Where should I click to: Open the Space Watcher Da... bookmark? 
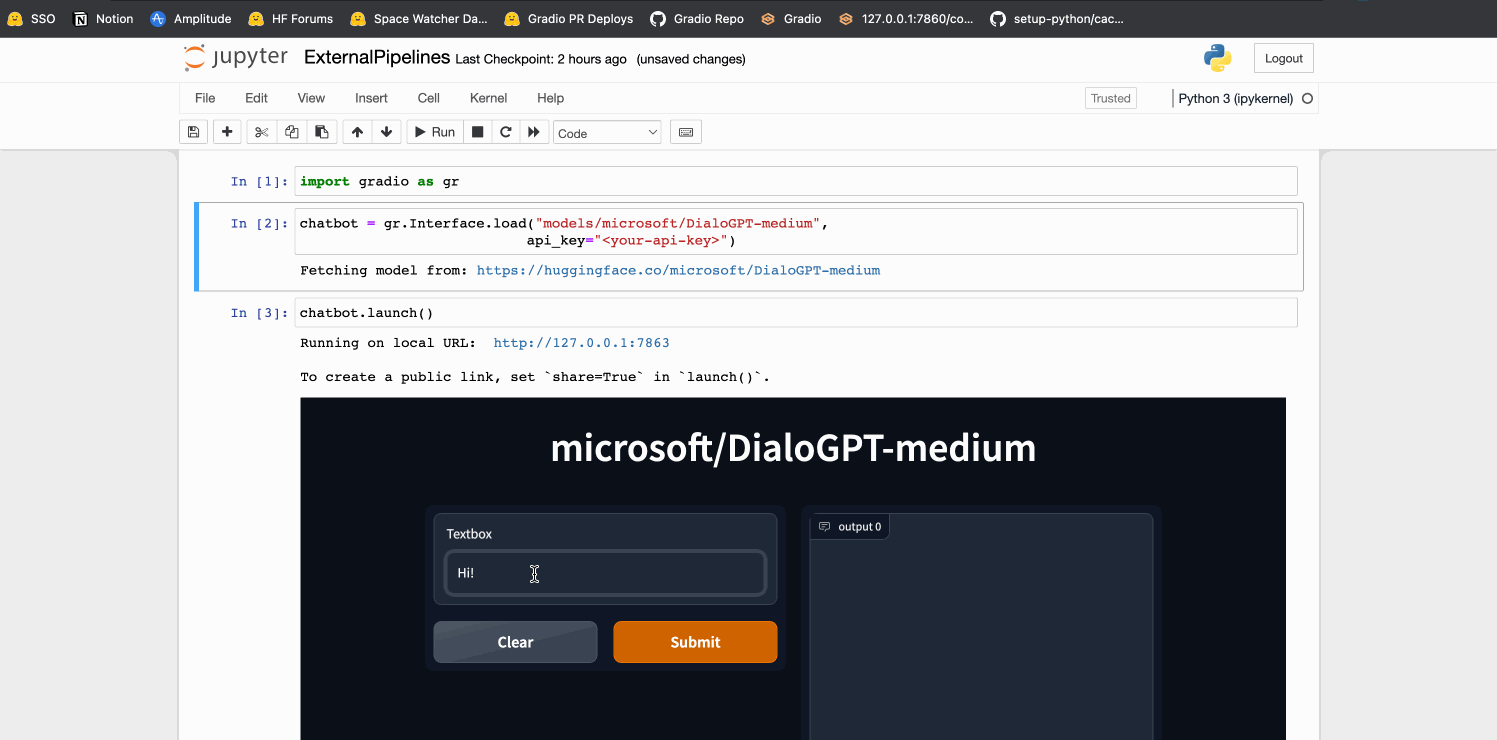click(419, 18)
